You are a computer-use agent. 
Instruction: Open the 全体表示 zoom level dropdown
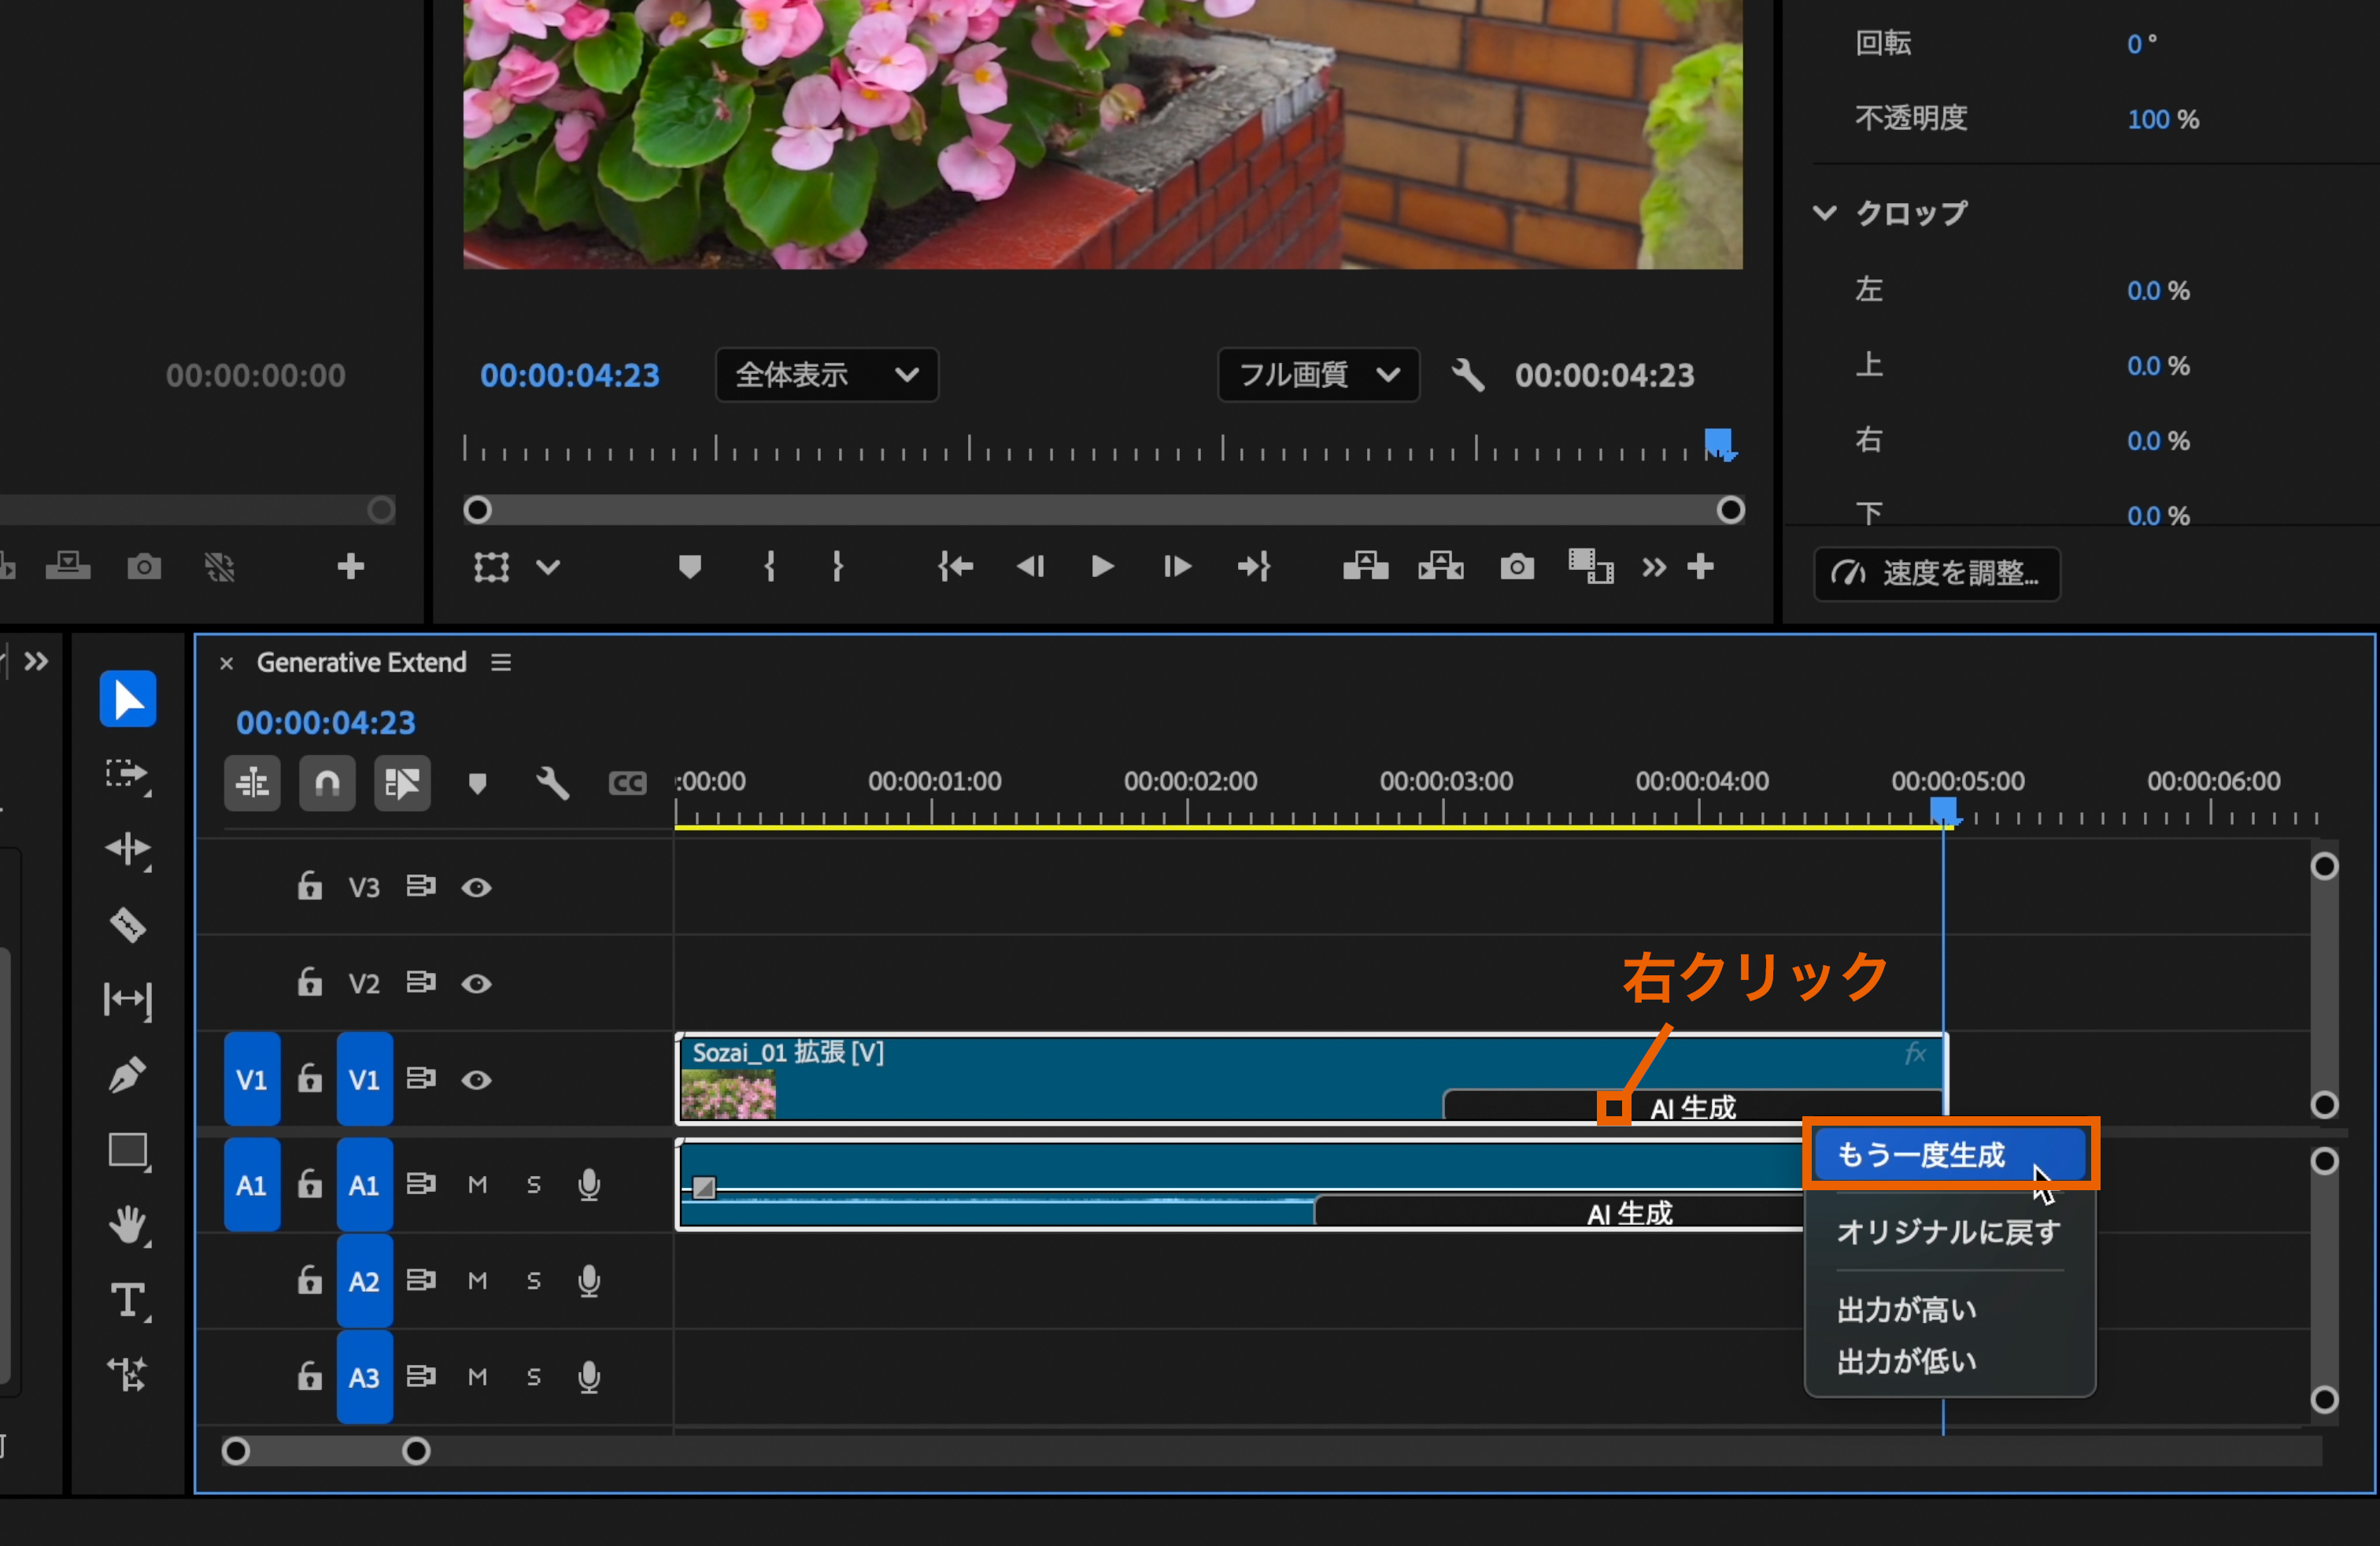pos(826,375)
